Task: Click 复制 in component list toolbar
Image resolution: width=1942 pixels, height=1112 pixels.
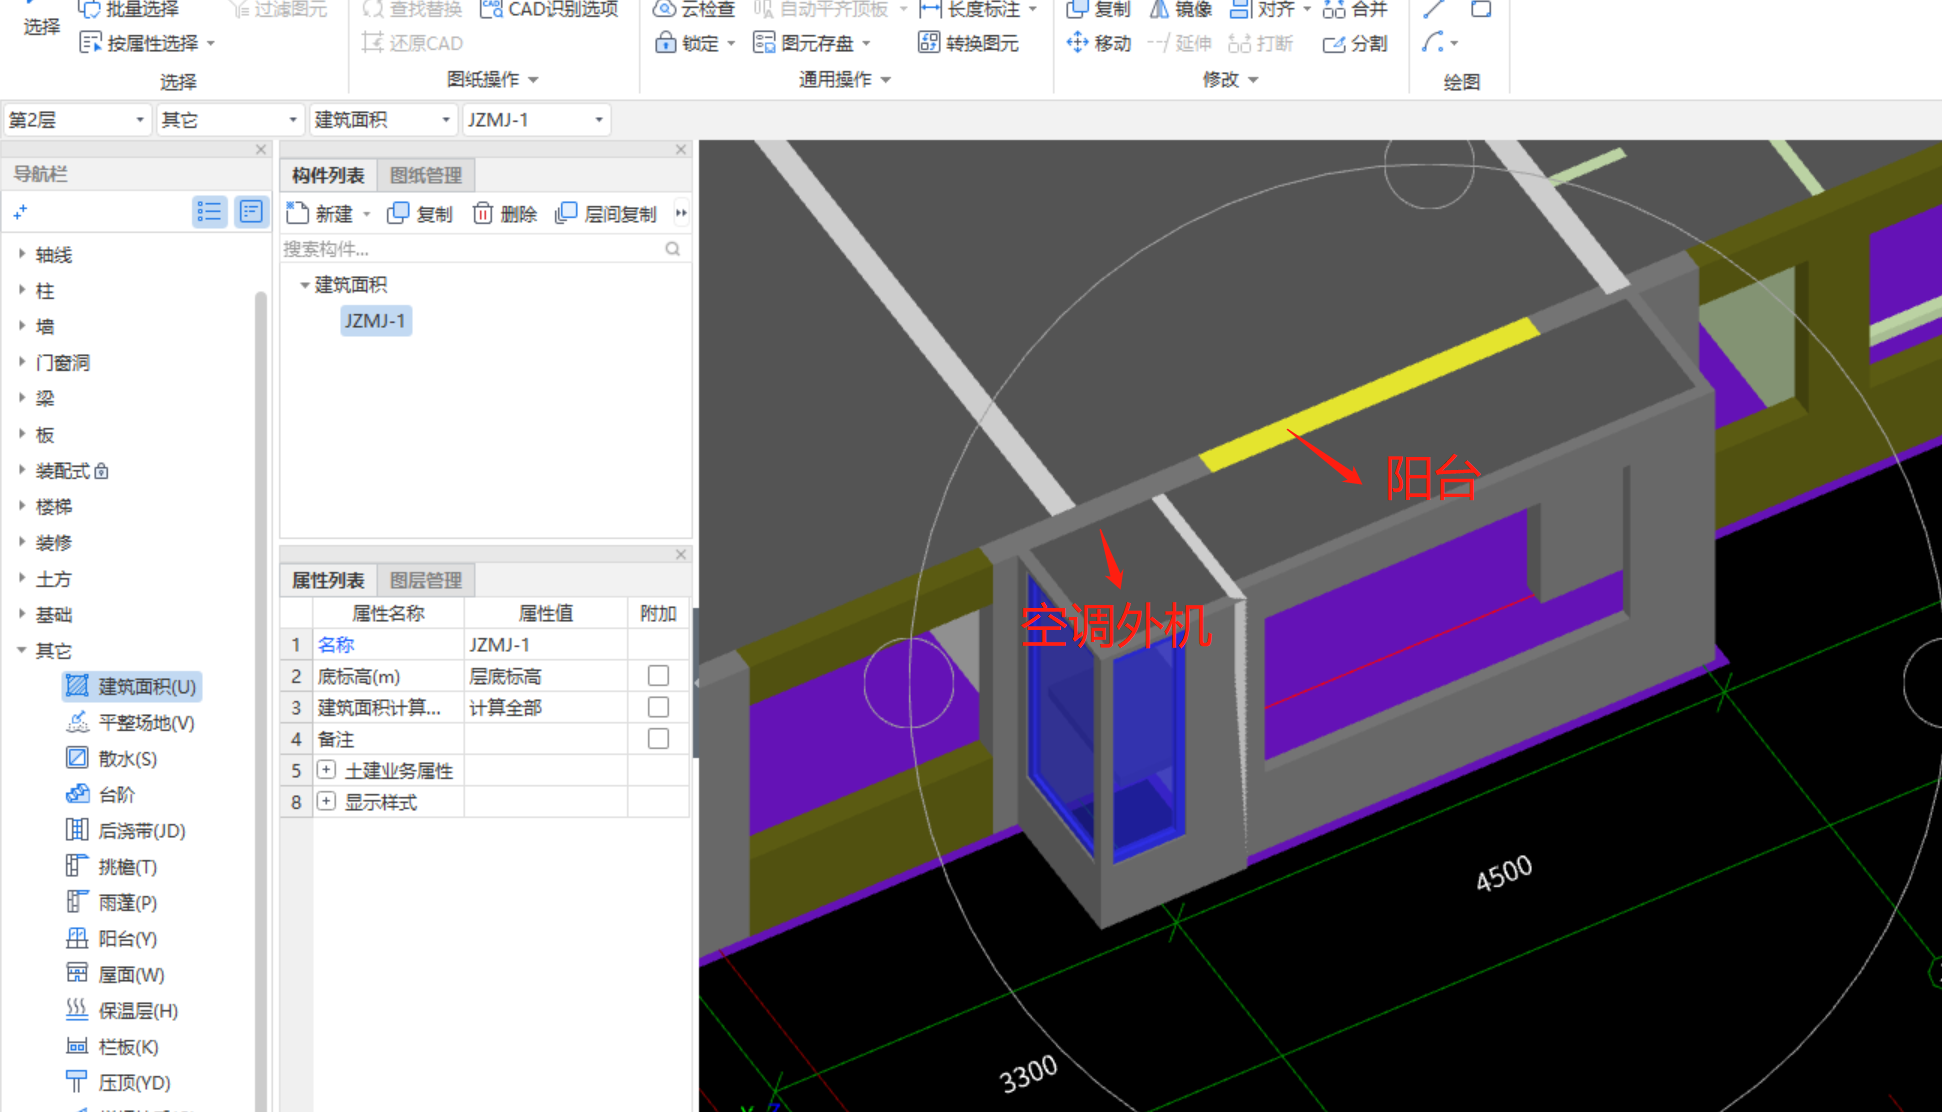Action: [x=419, y=213]
